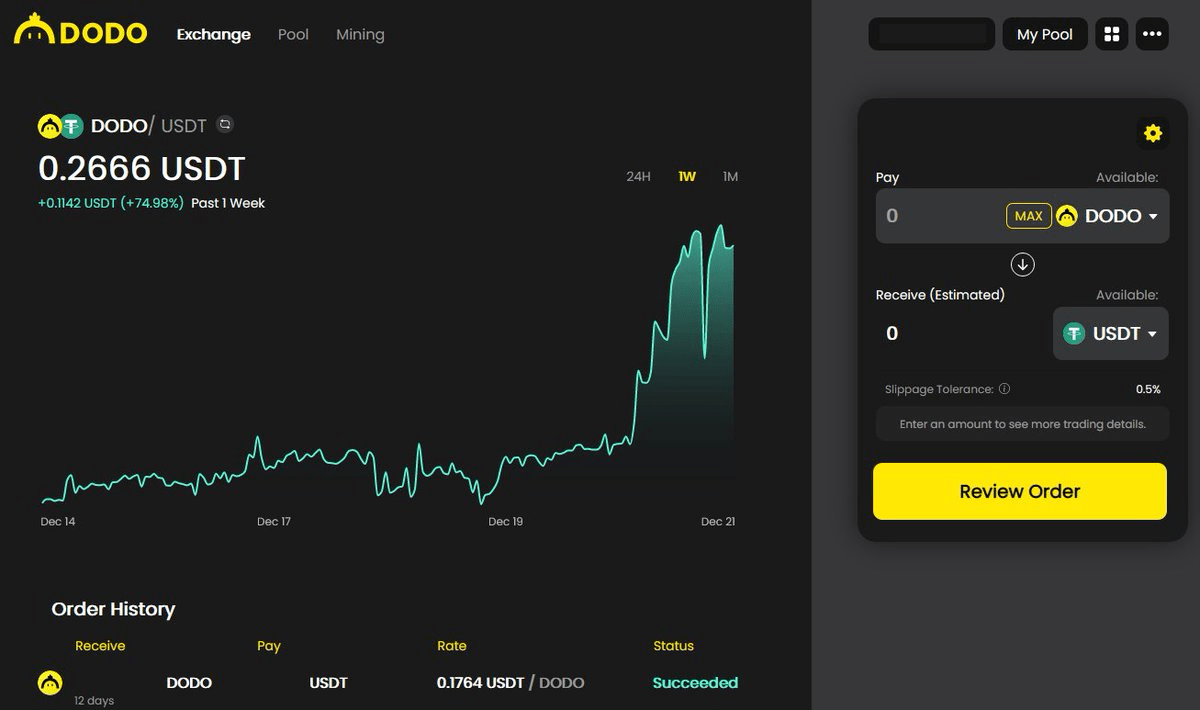Open the Mining tab
This screenshot has width=1200, height=710.
(360, 34)
